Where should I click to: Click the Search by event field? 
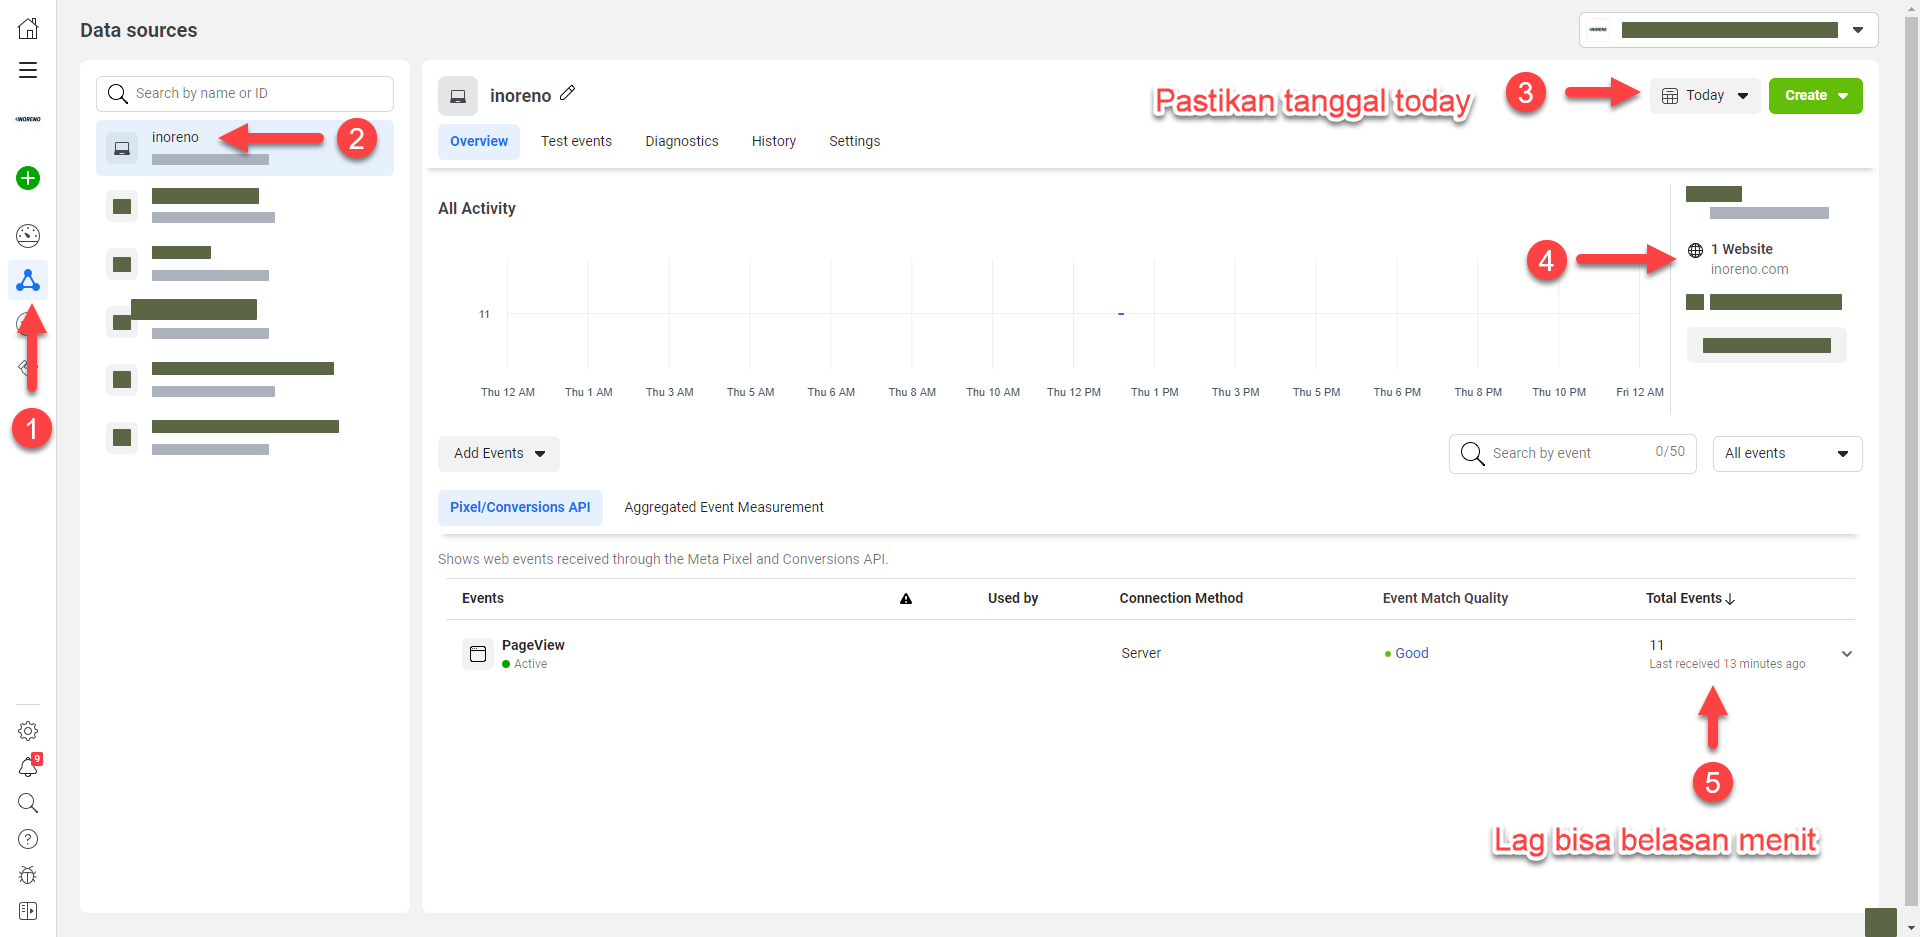tap(1570, 454)
